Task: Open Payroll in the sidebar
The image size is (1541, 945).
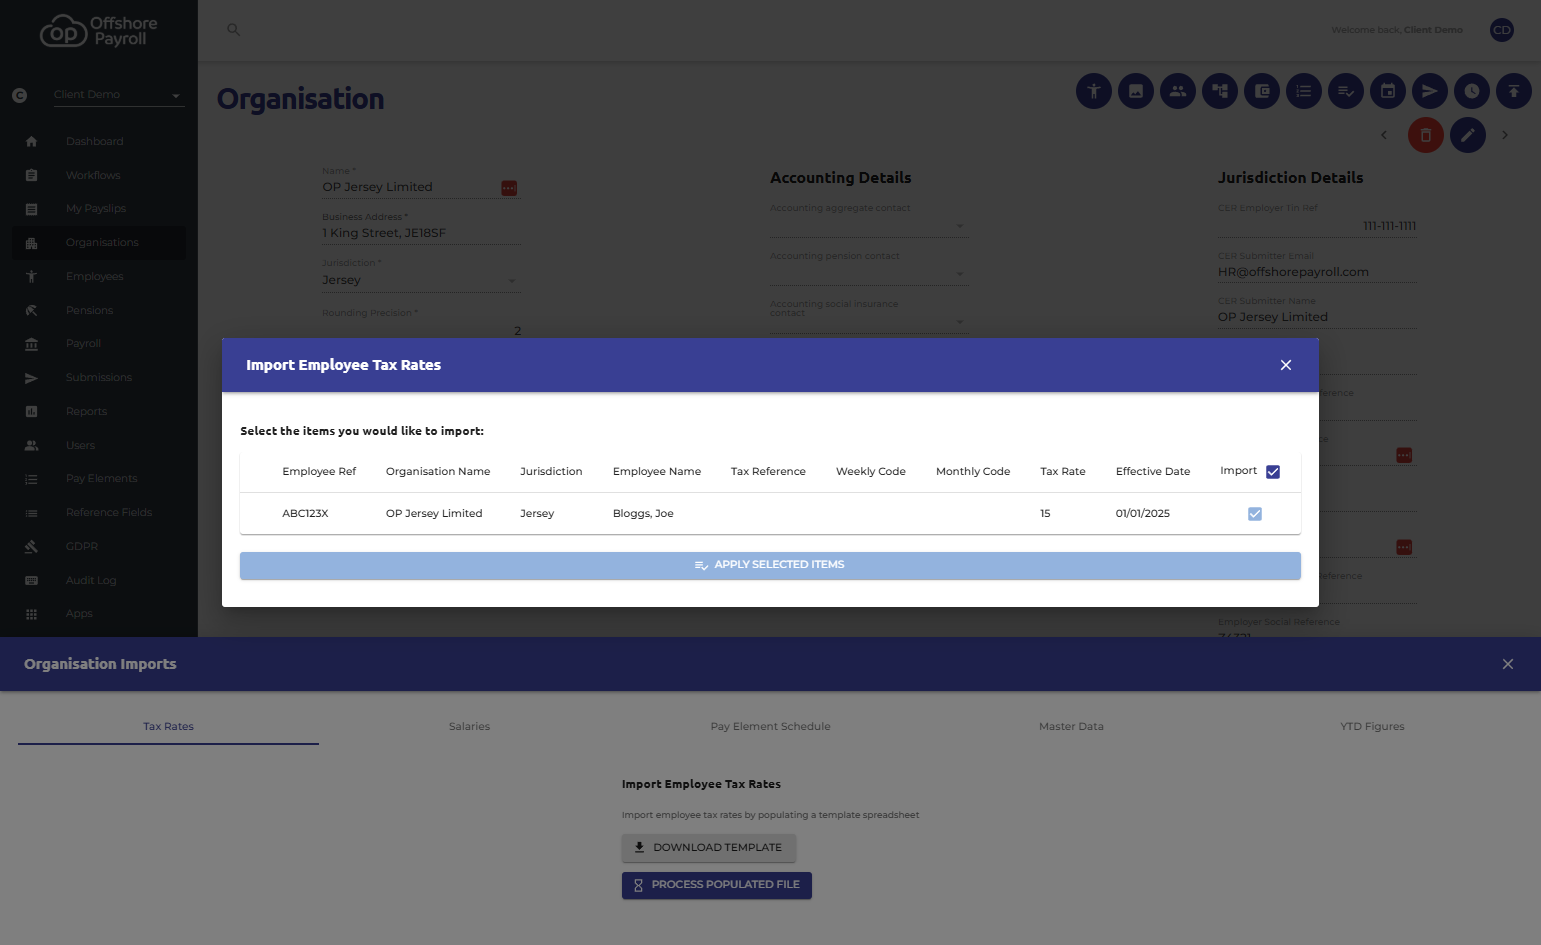Action: tap(98, 344)
